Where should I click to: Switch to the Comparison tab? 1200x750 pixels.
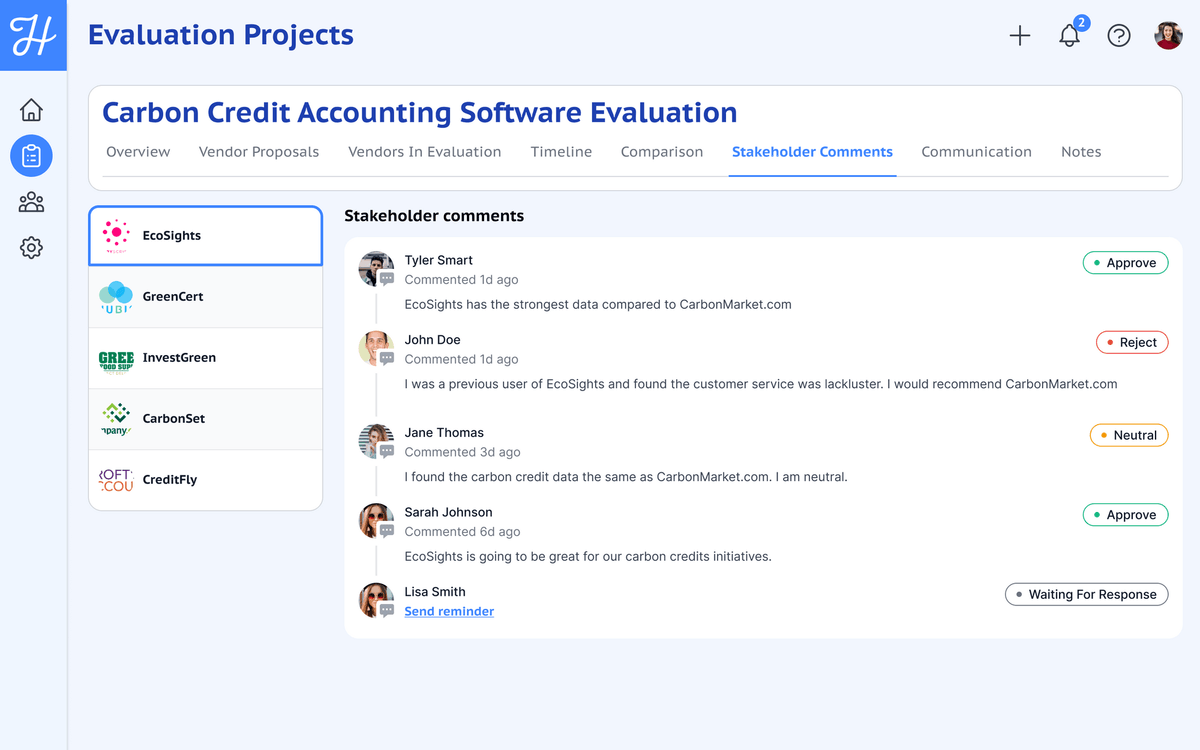pos(661,152)
